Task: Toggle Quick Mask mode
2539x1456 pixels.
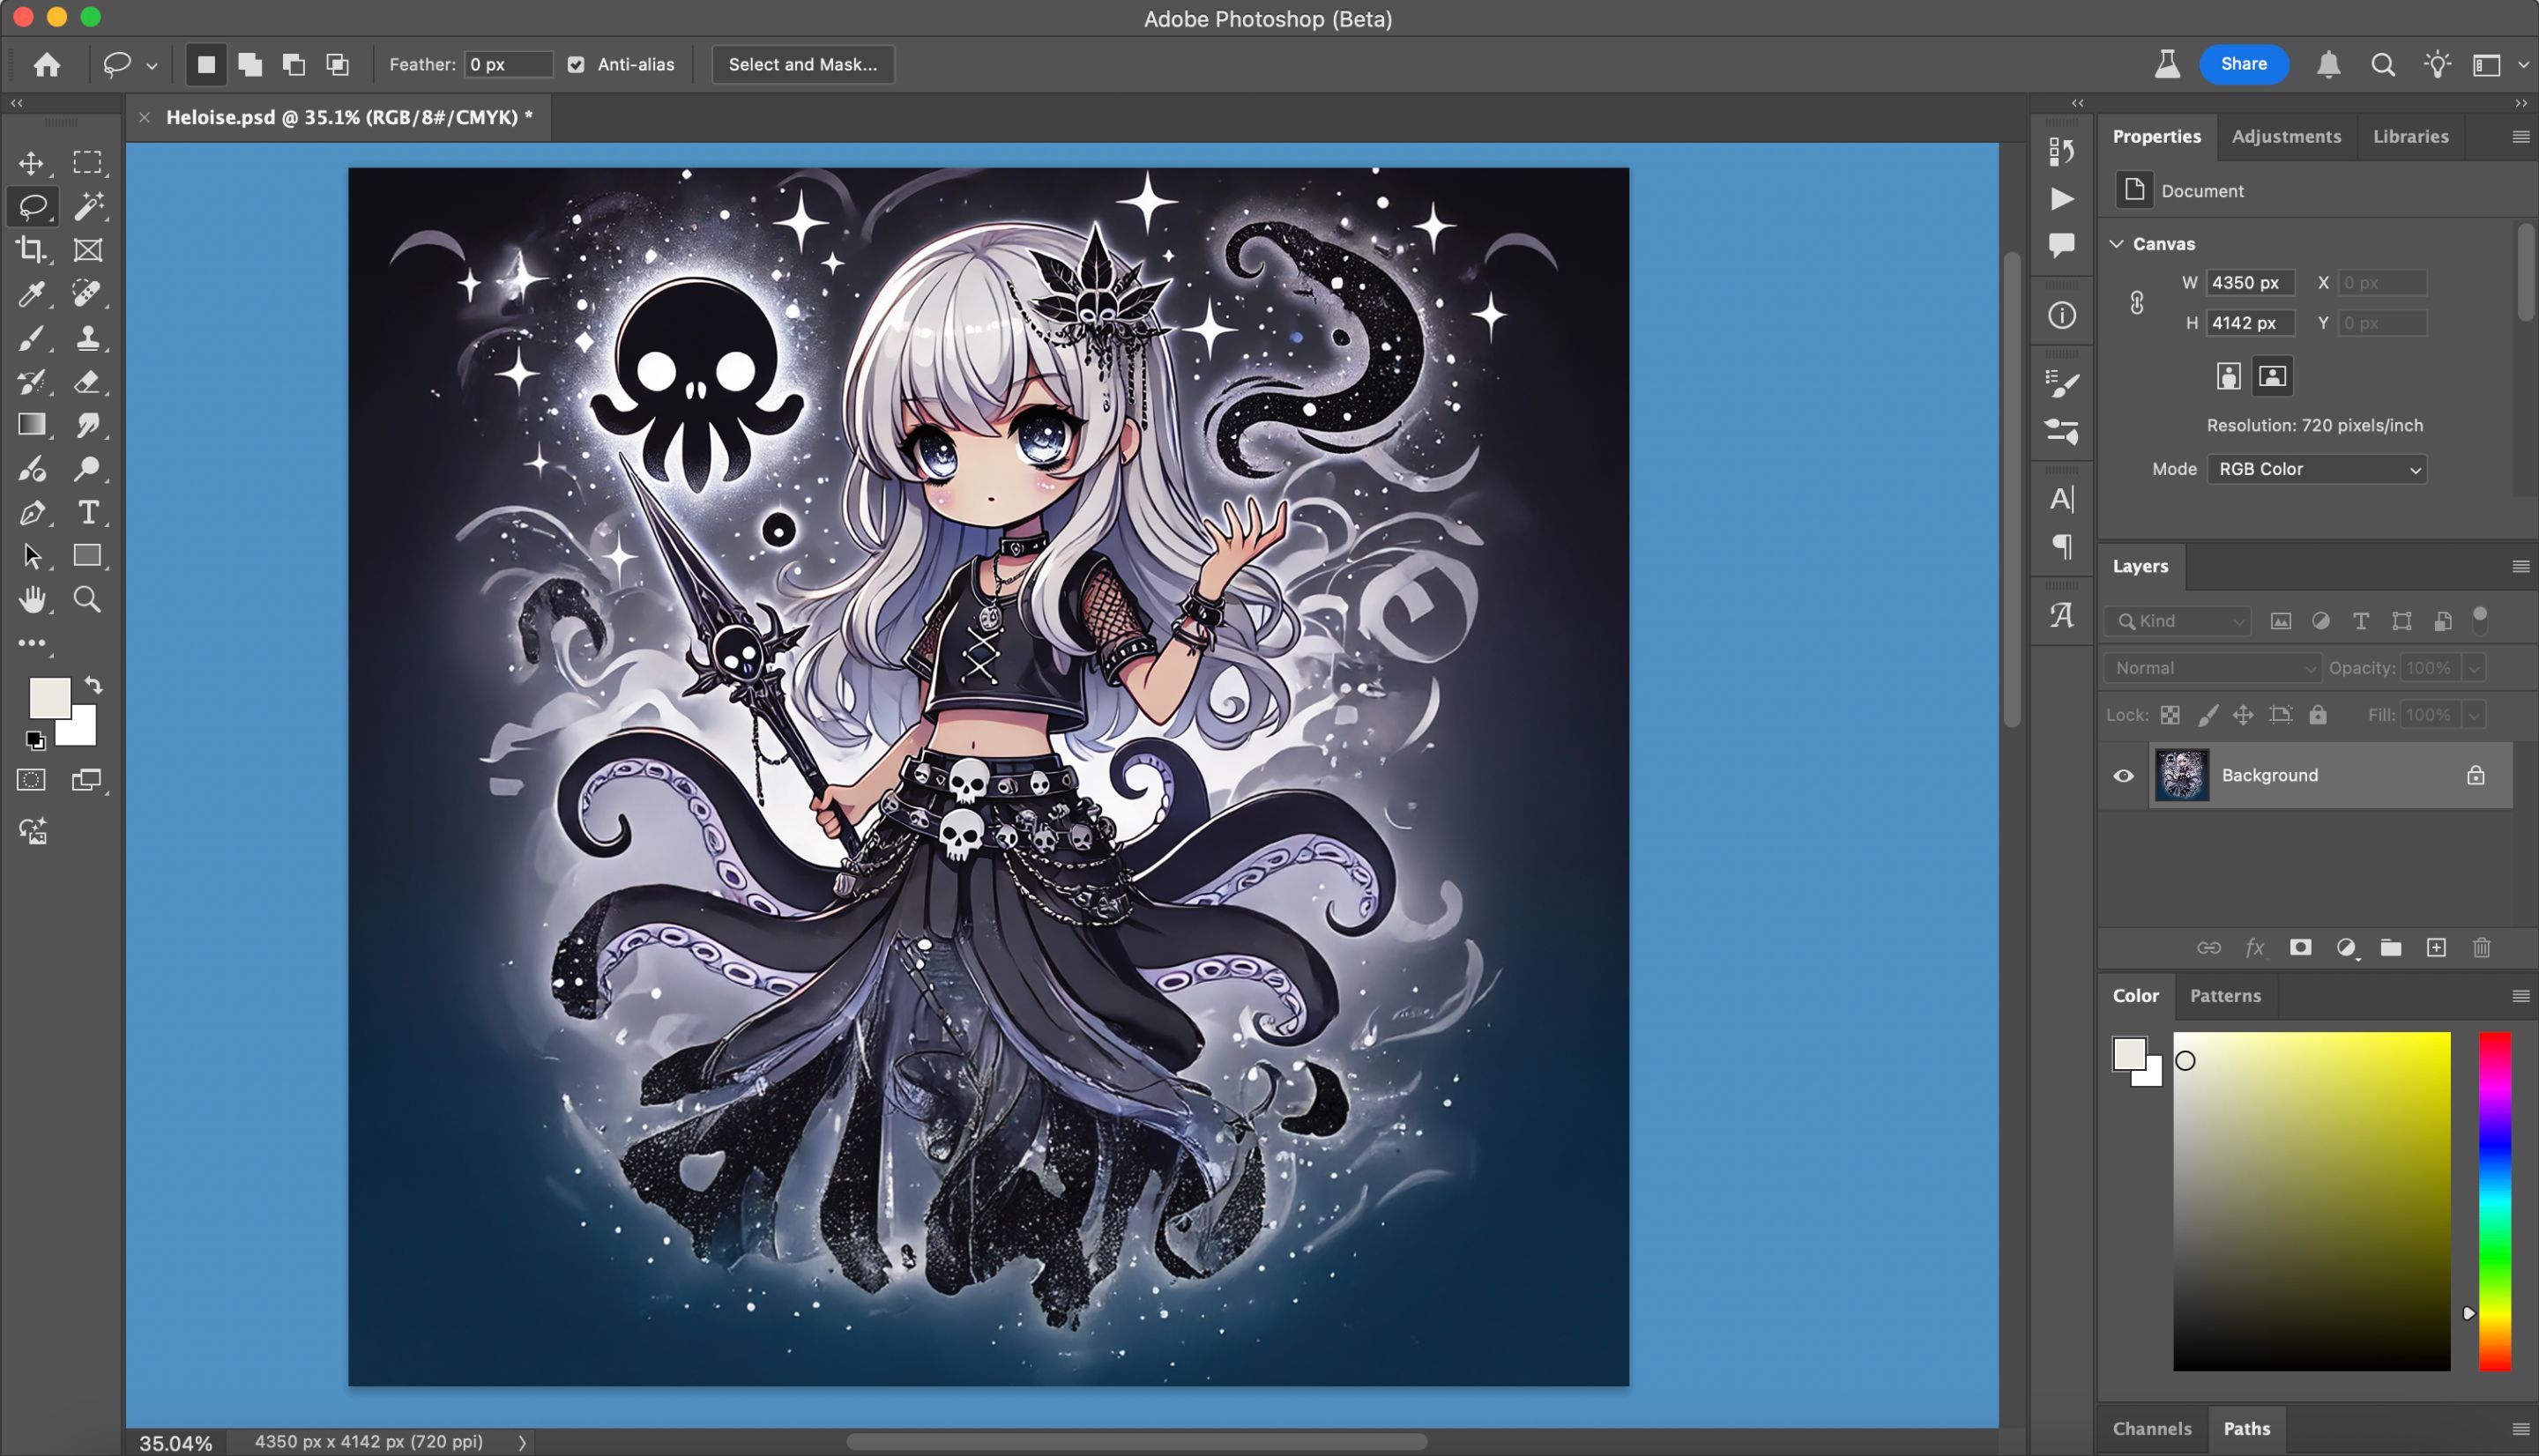Action: 31,780
